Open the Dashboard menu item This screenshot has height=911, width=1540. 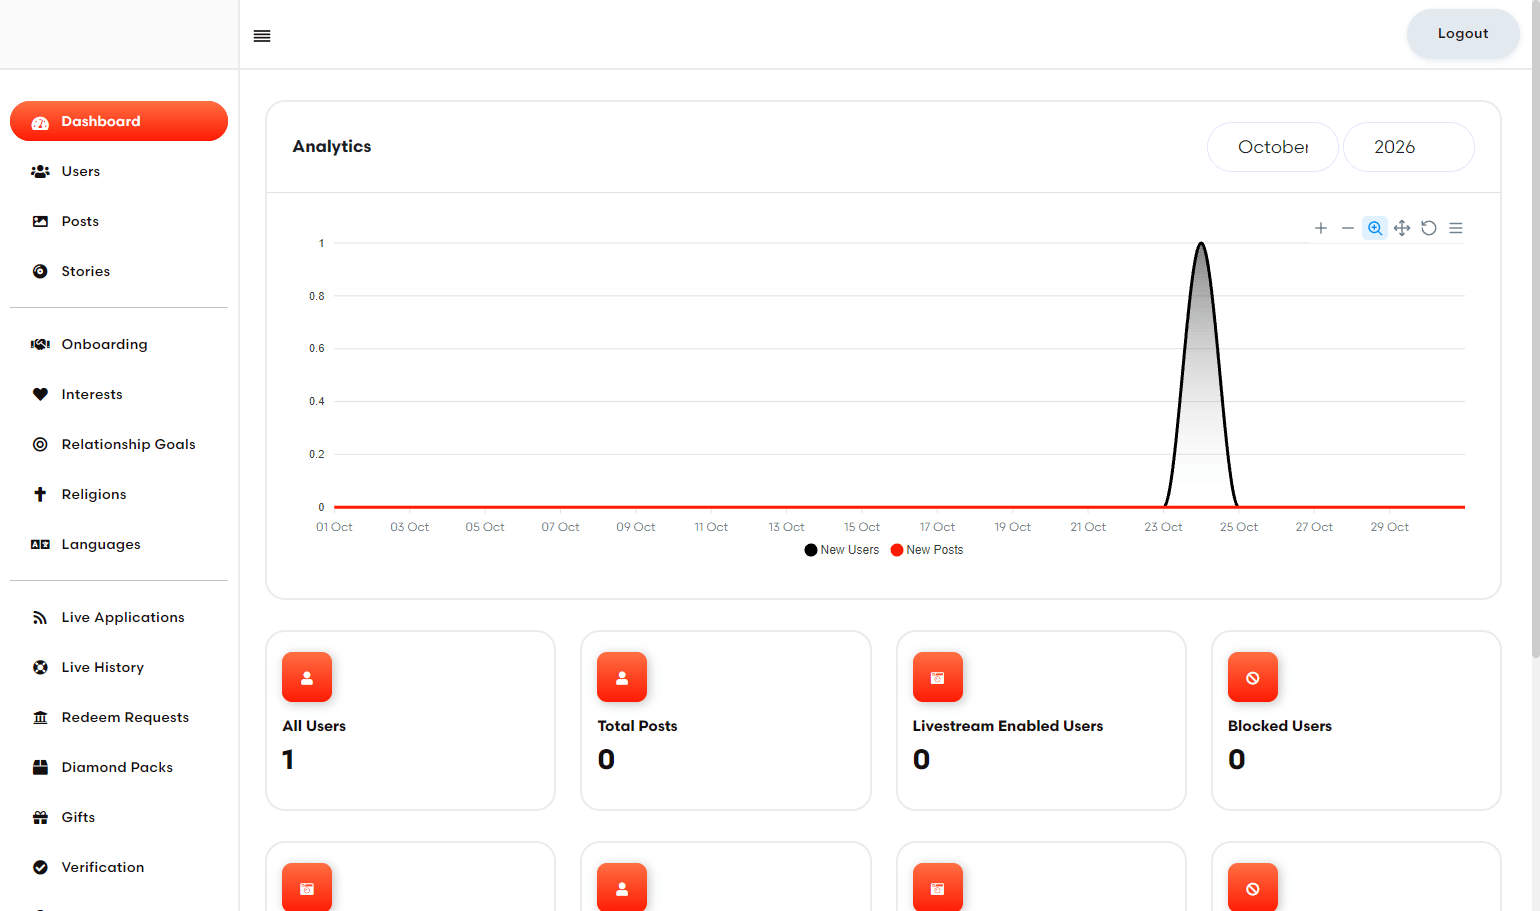(119, 121)
